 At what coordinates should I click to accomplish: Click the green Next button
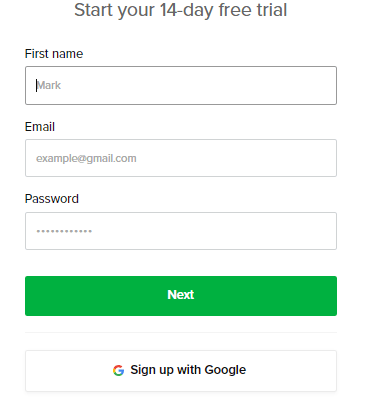[181, 296]
